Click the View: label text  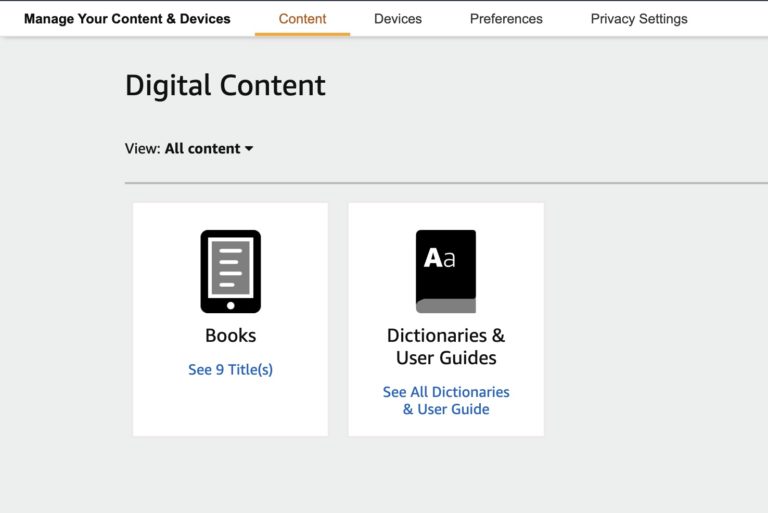tap(142, 148)
